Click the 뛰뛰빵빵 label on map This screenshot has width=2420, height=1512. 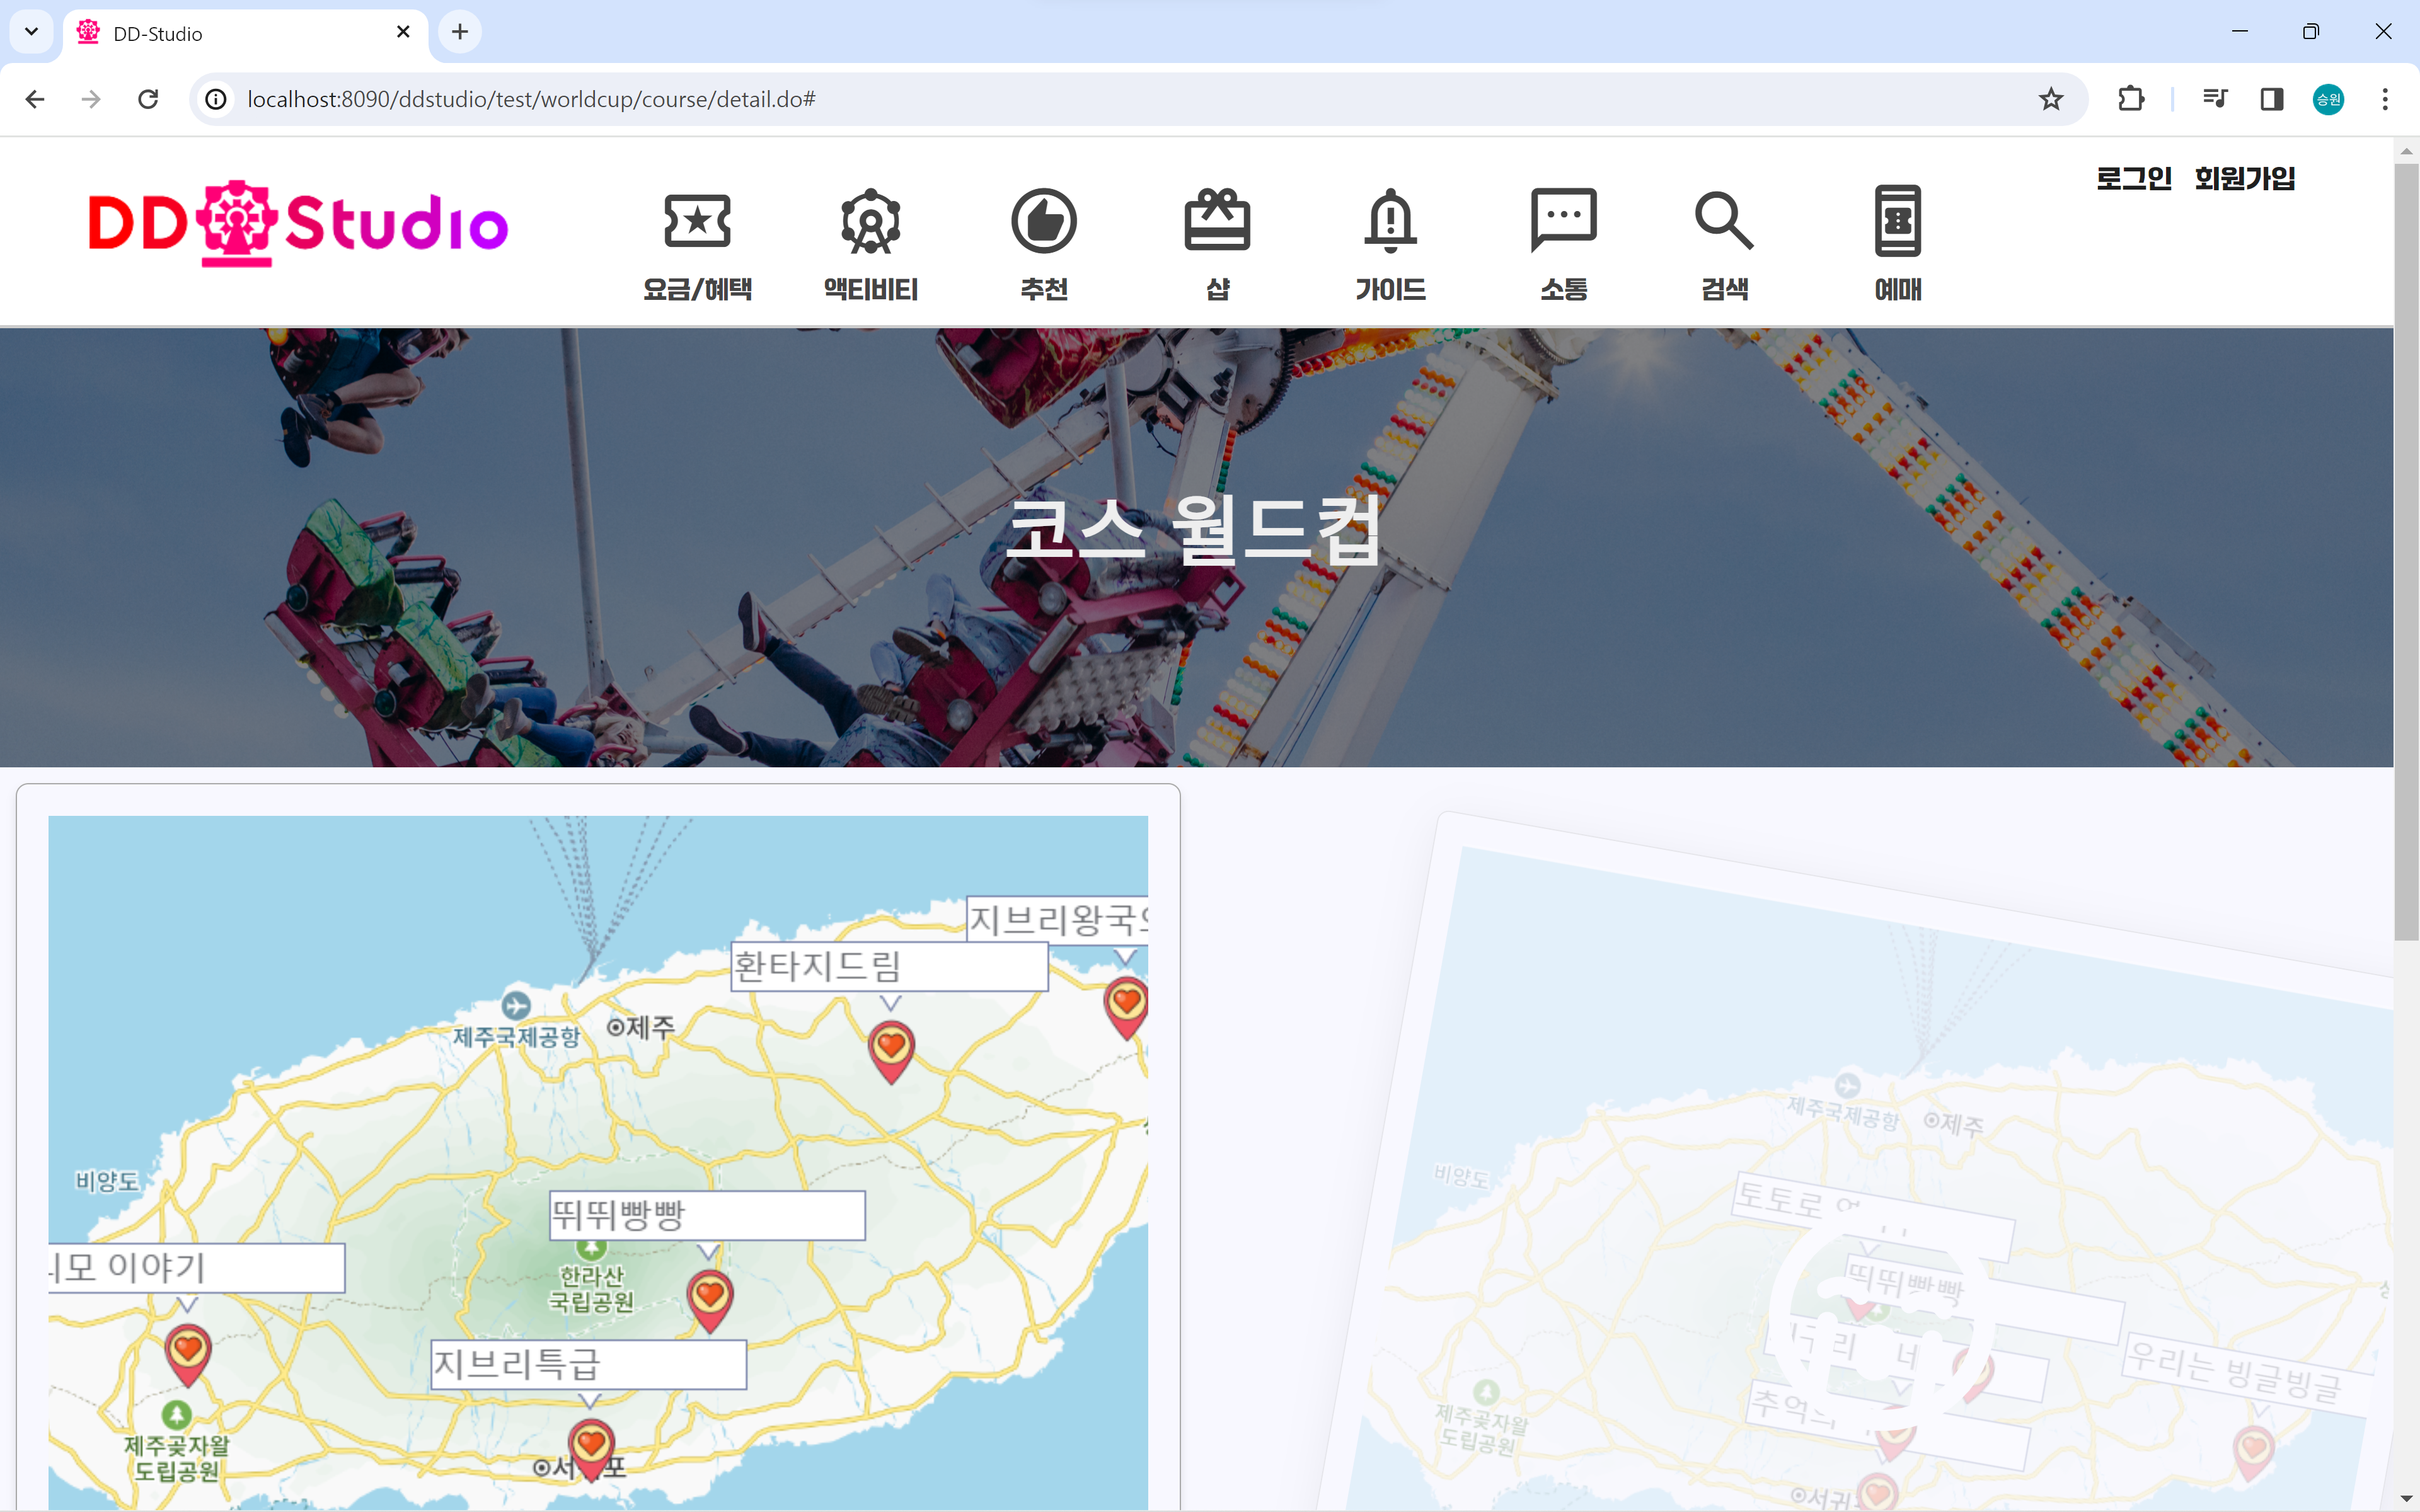click(x=707, y=1215)
